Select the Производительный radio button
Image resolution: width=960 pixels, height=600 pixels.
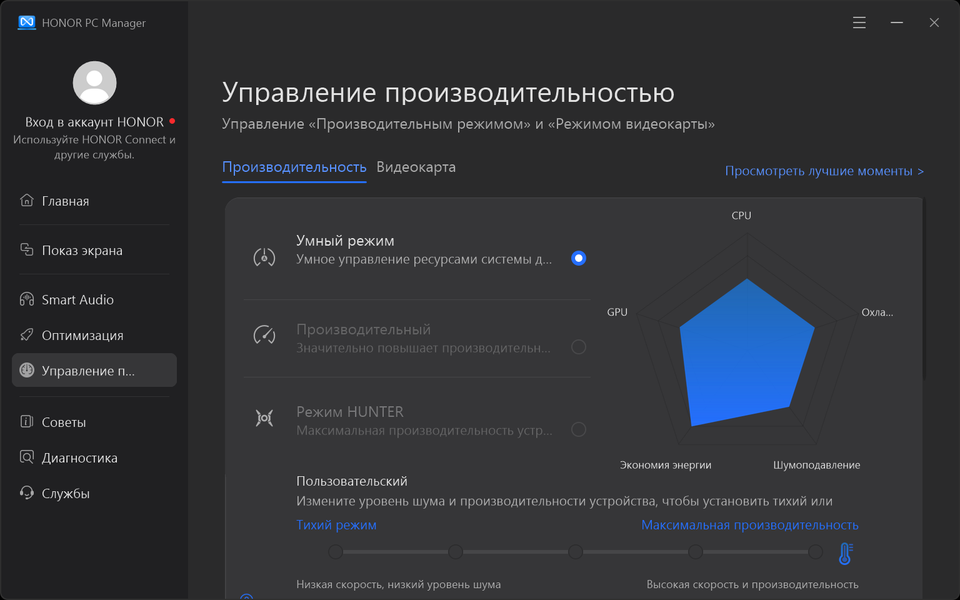click(579, 347)
